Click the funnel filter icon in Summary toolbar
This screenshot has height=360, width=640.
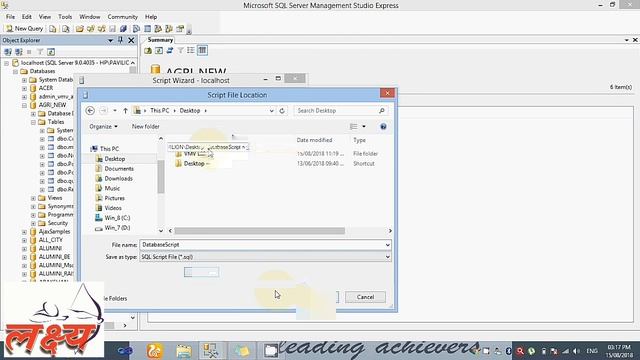pos(180,50)
